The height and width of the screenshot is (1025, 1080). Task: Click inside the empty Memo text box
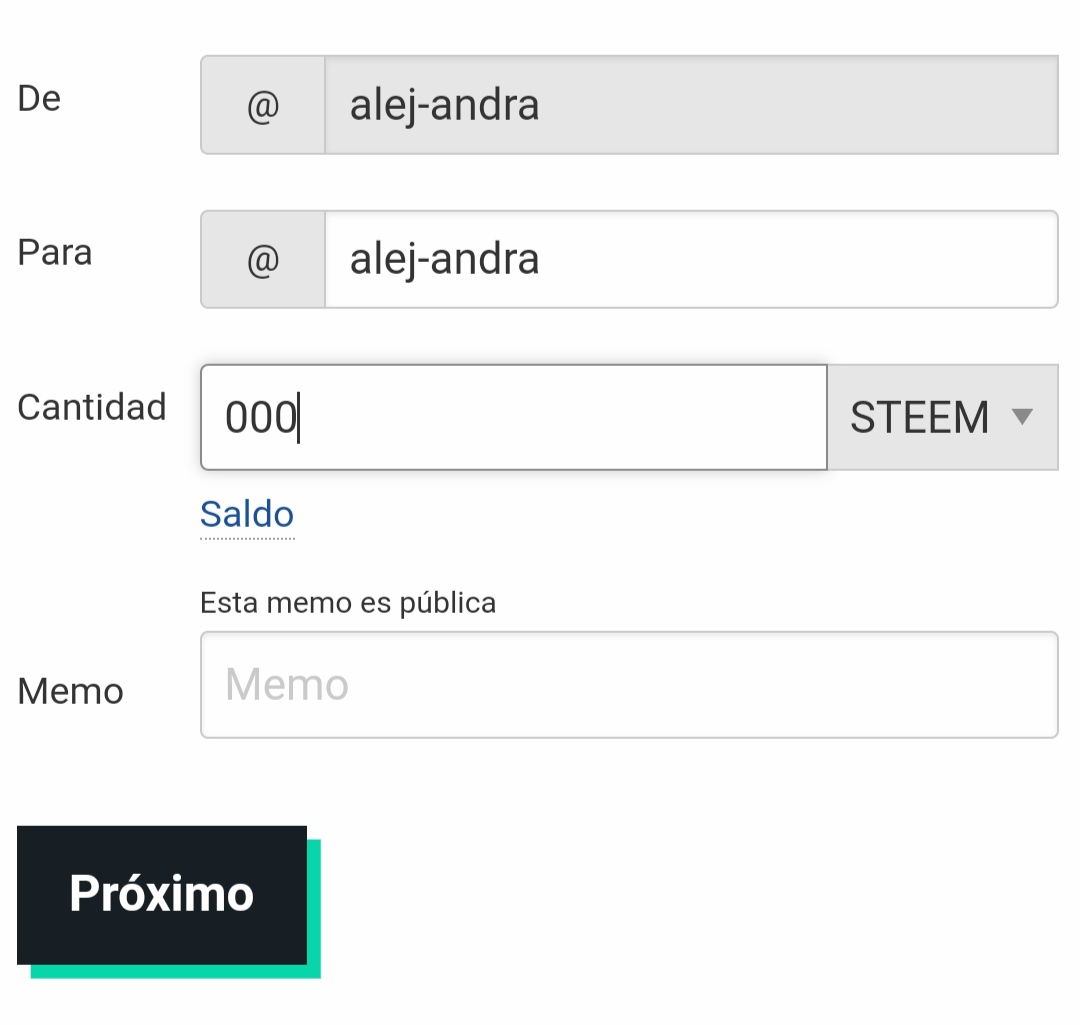[629, 685]
